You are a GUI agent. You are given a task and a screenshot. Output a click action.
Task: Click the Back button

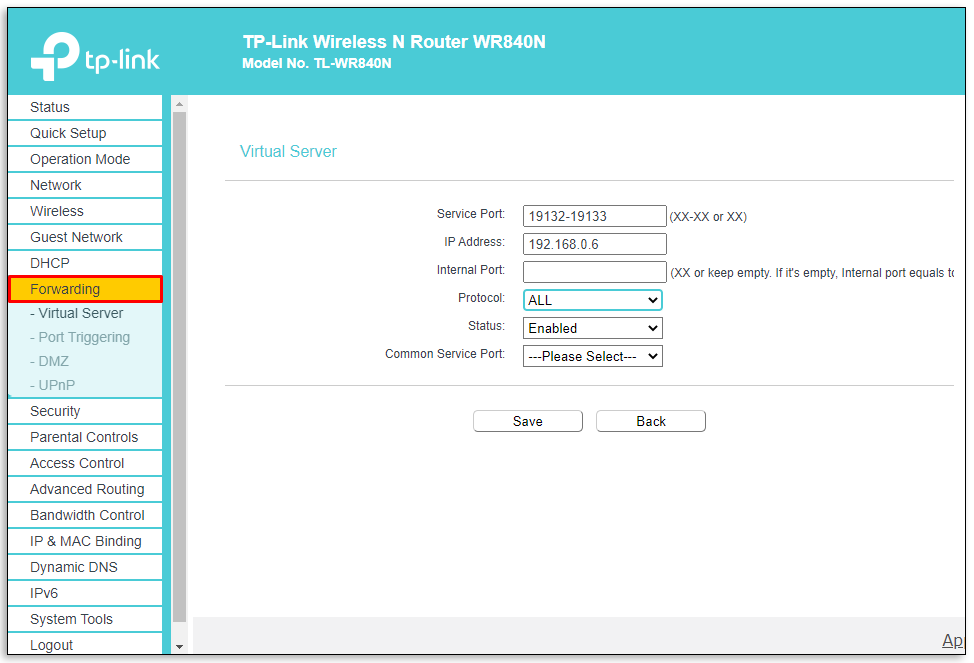tap(650, 421)
